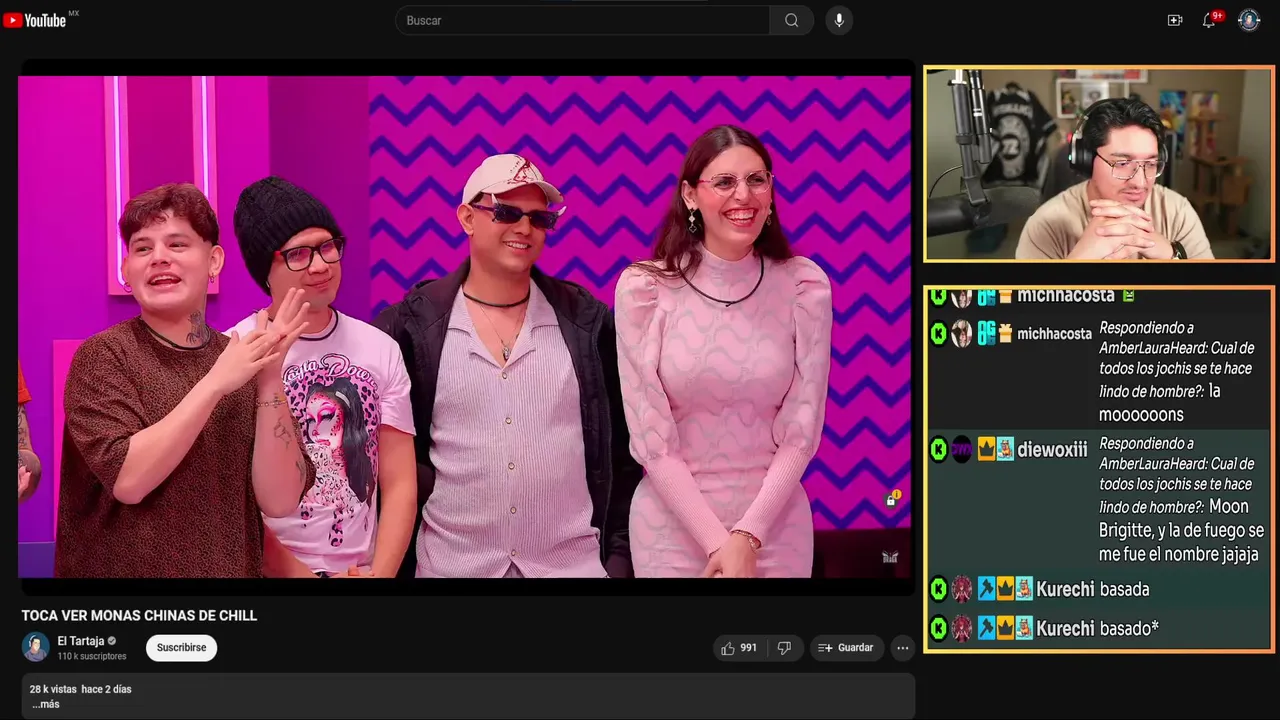This screenshot has height=720, width=1280.
Task: Click the streamer webcam overlay
Action: [x=1099, y=164]
